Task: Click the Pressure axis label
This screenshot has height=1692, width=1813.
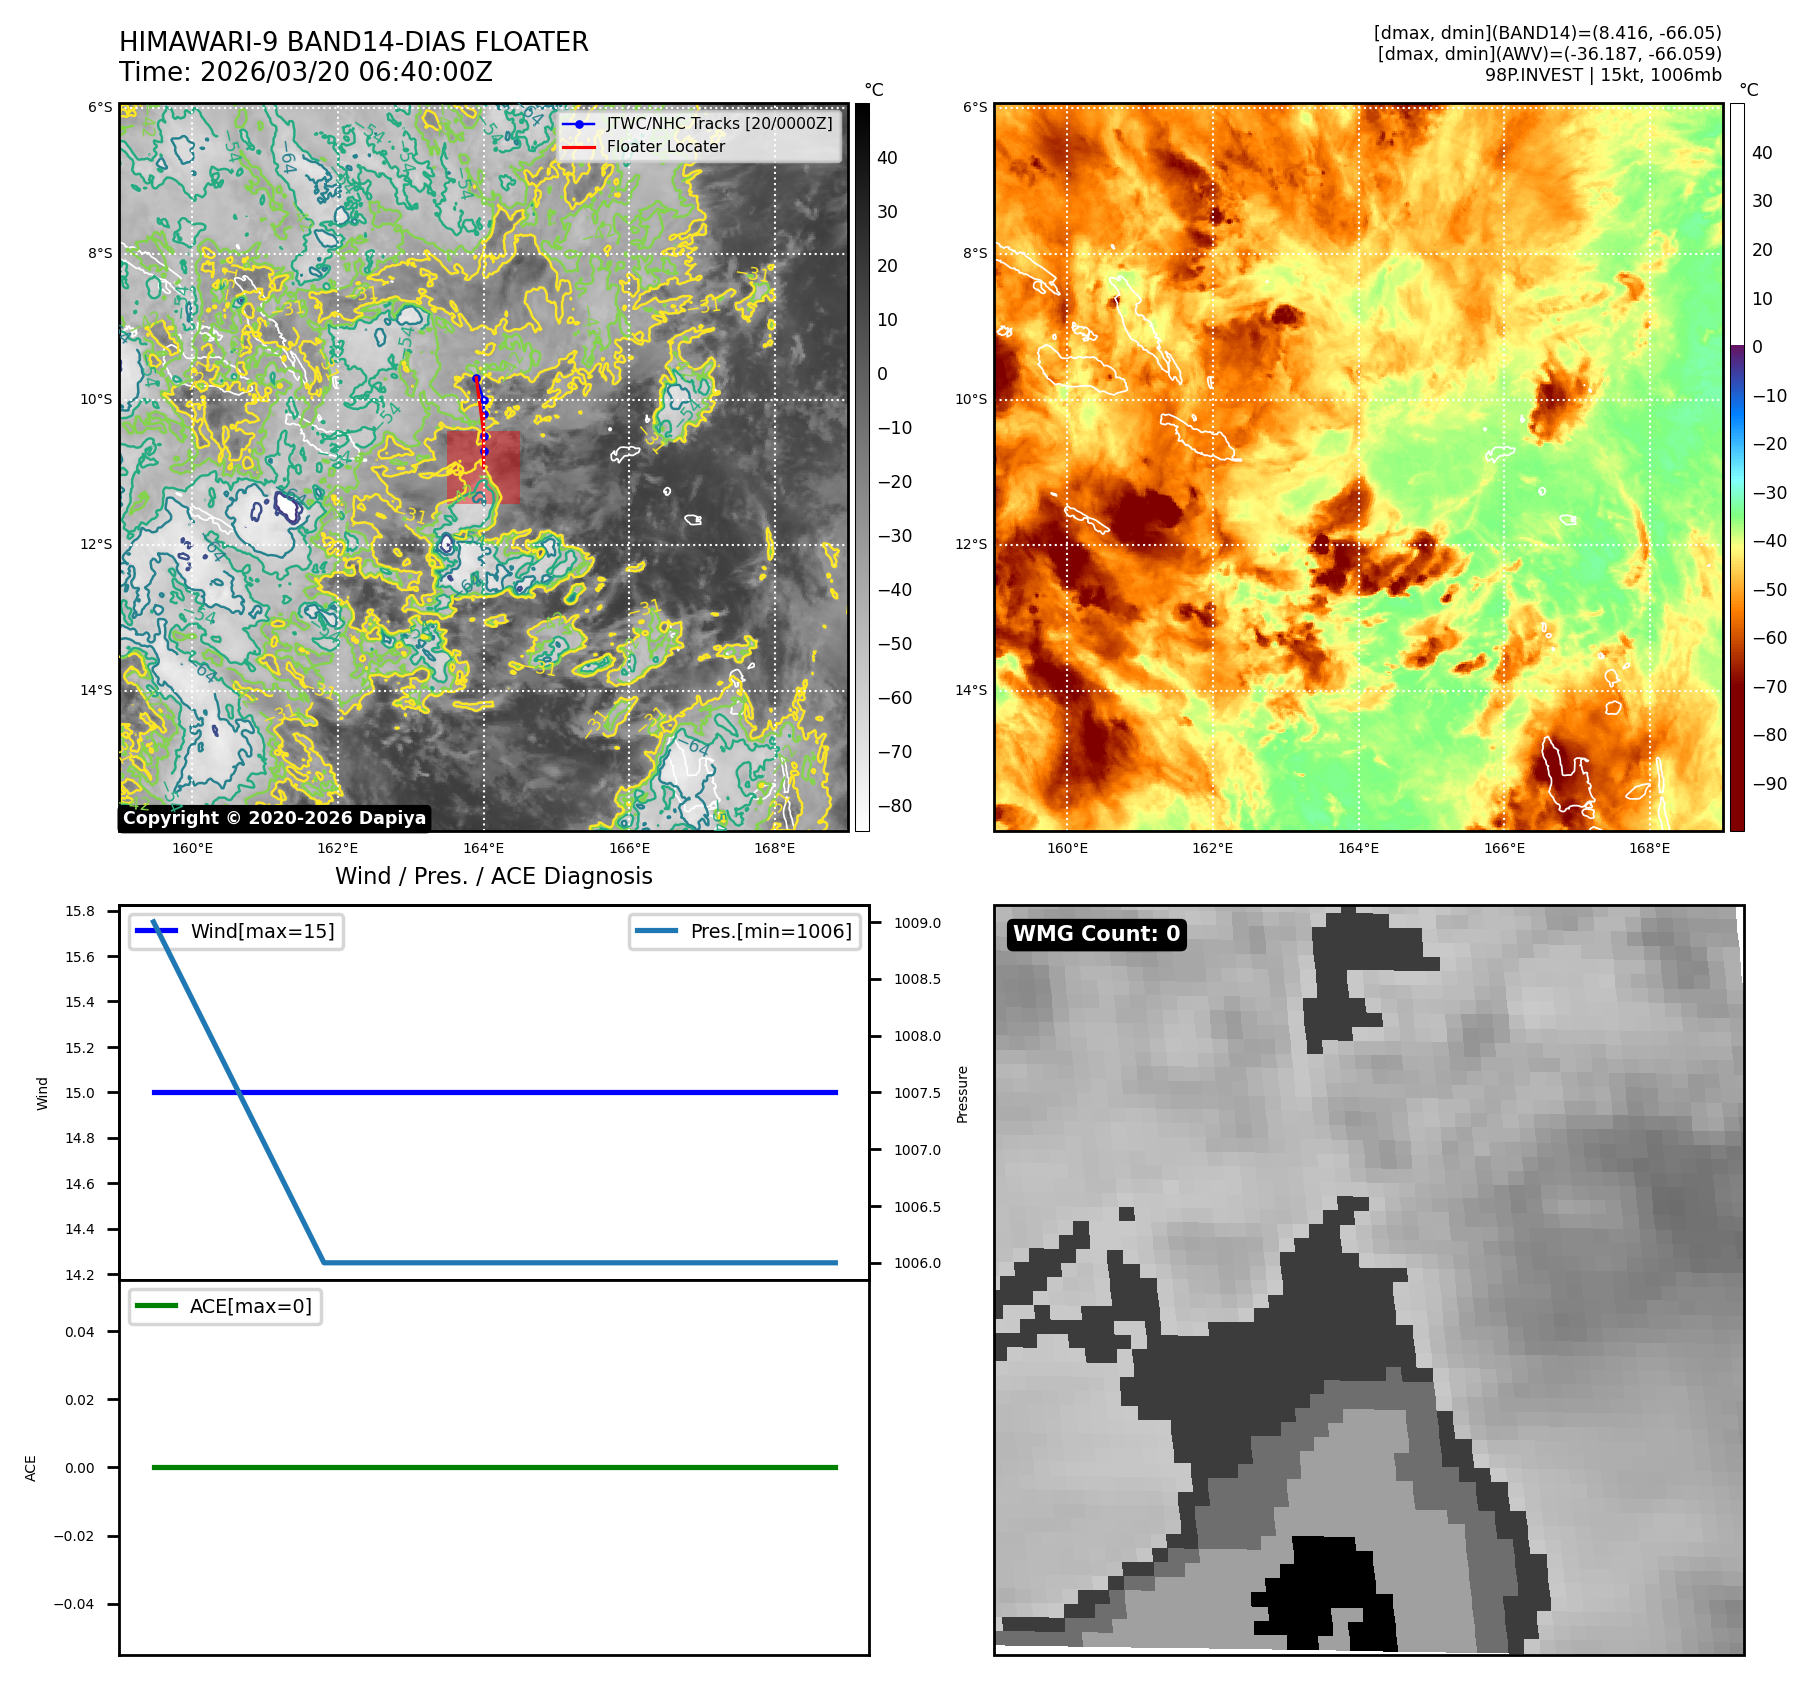Action: click(x=962, y=1094)
